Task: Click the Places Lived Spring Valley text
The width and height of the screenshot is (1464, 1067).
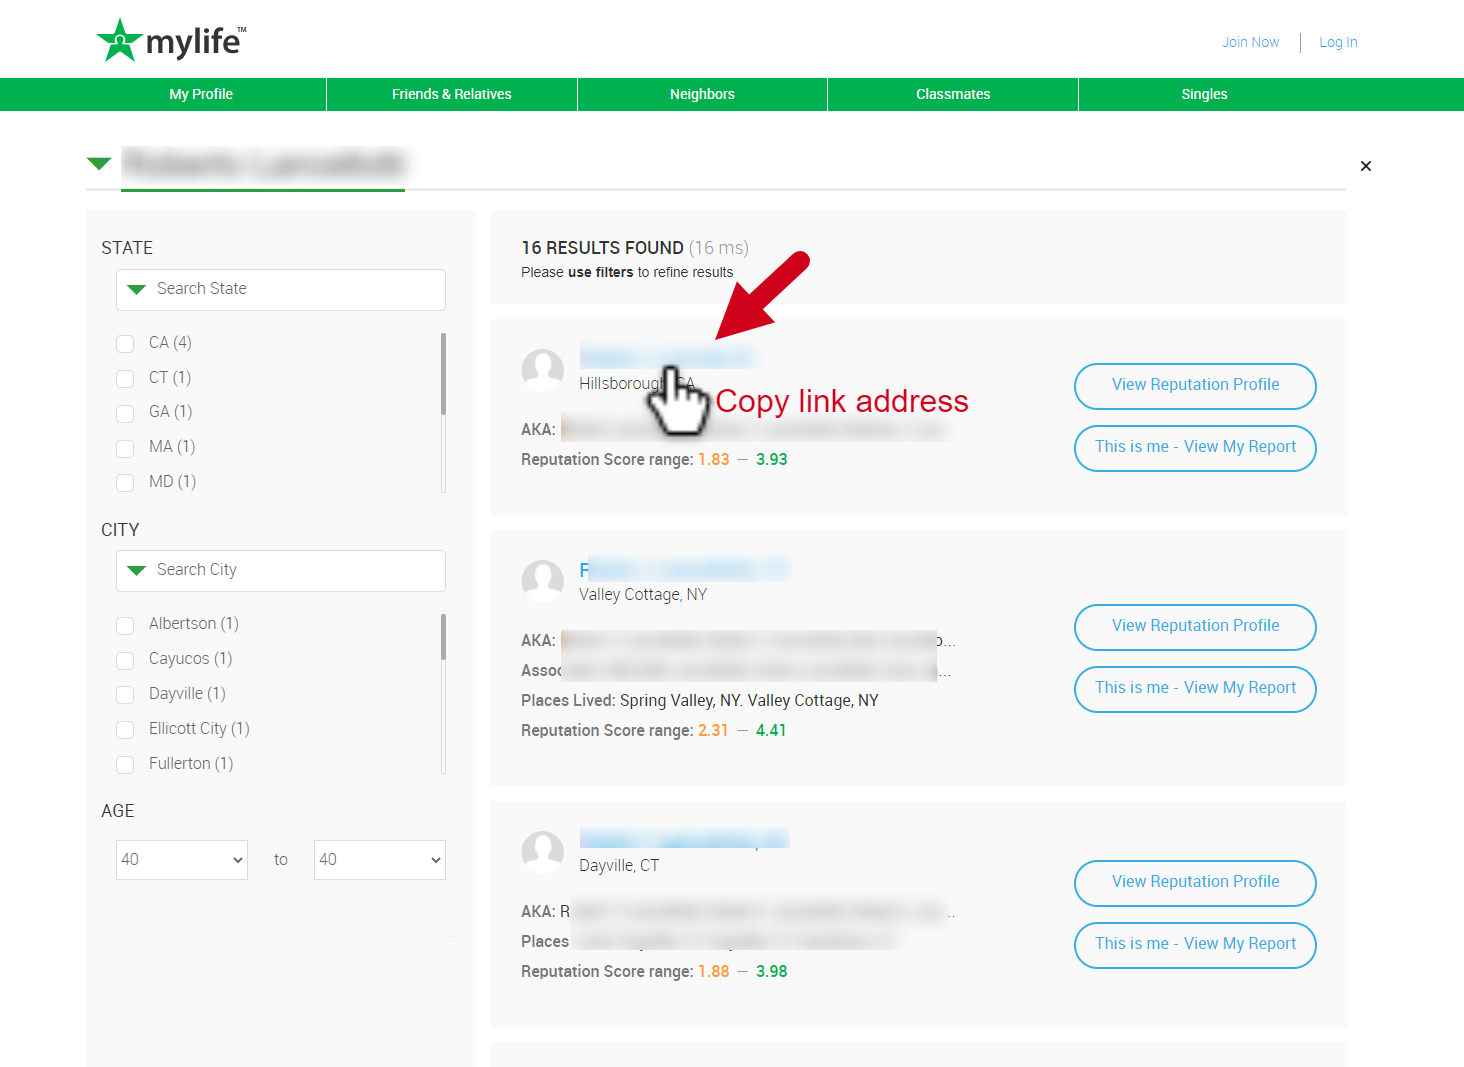Action: [700, 700]
